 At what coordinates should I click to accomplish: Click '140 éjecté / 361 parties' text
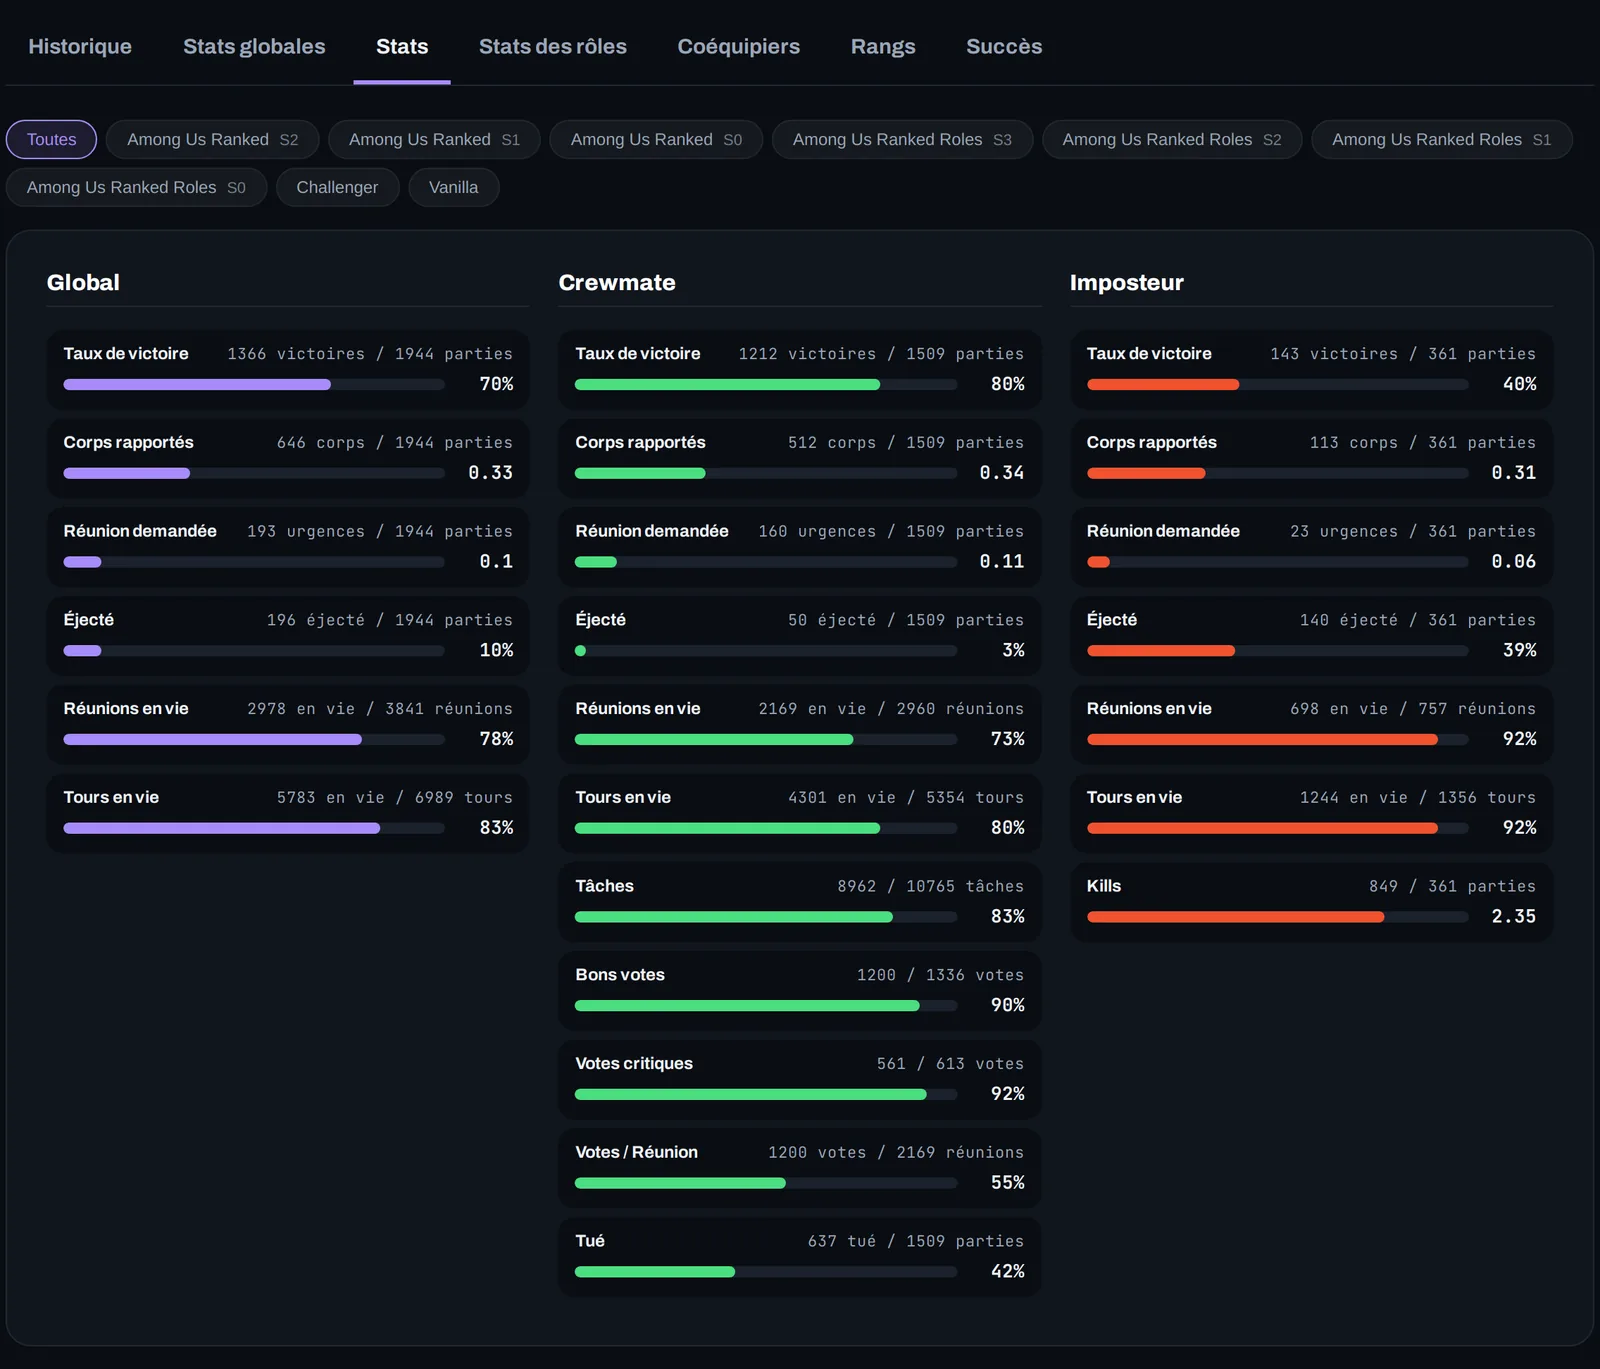pyautogui.click(x=1418, y=621)
